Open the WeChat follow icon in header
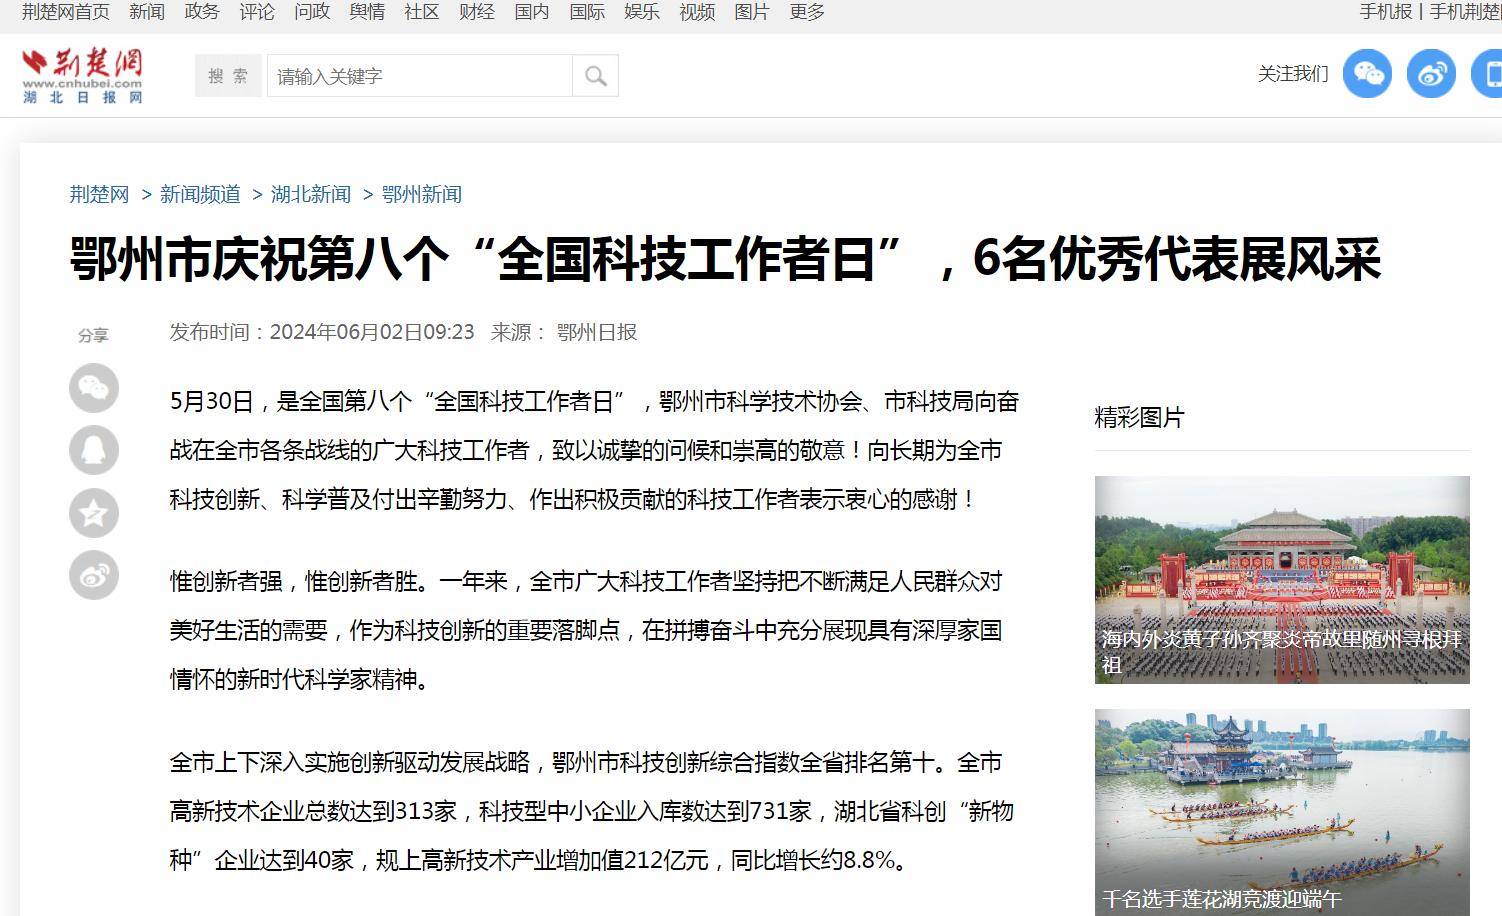 tap(1366, 74)
